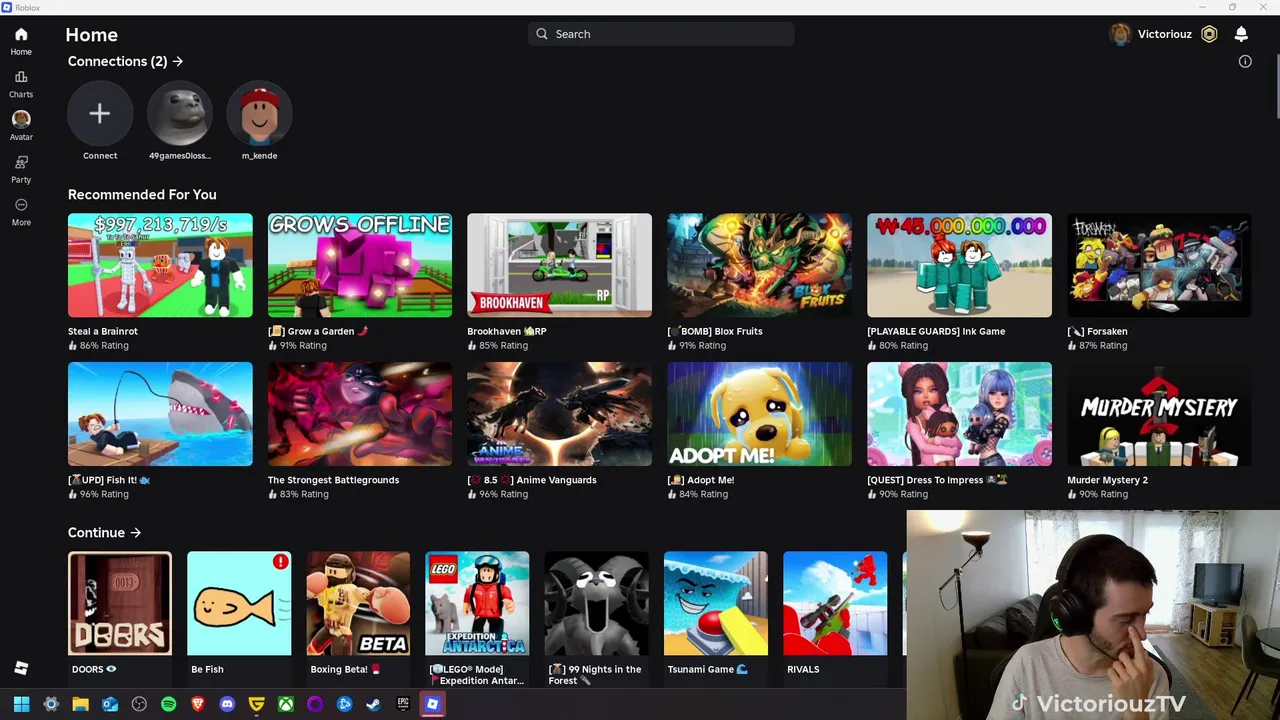
Task: Open Blox Fruits game thumbnail
Action: 759,265
